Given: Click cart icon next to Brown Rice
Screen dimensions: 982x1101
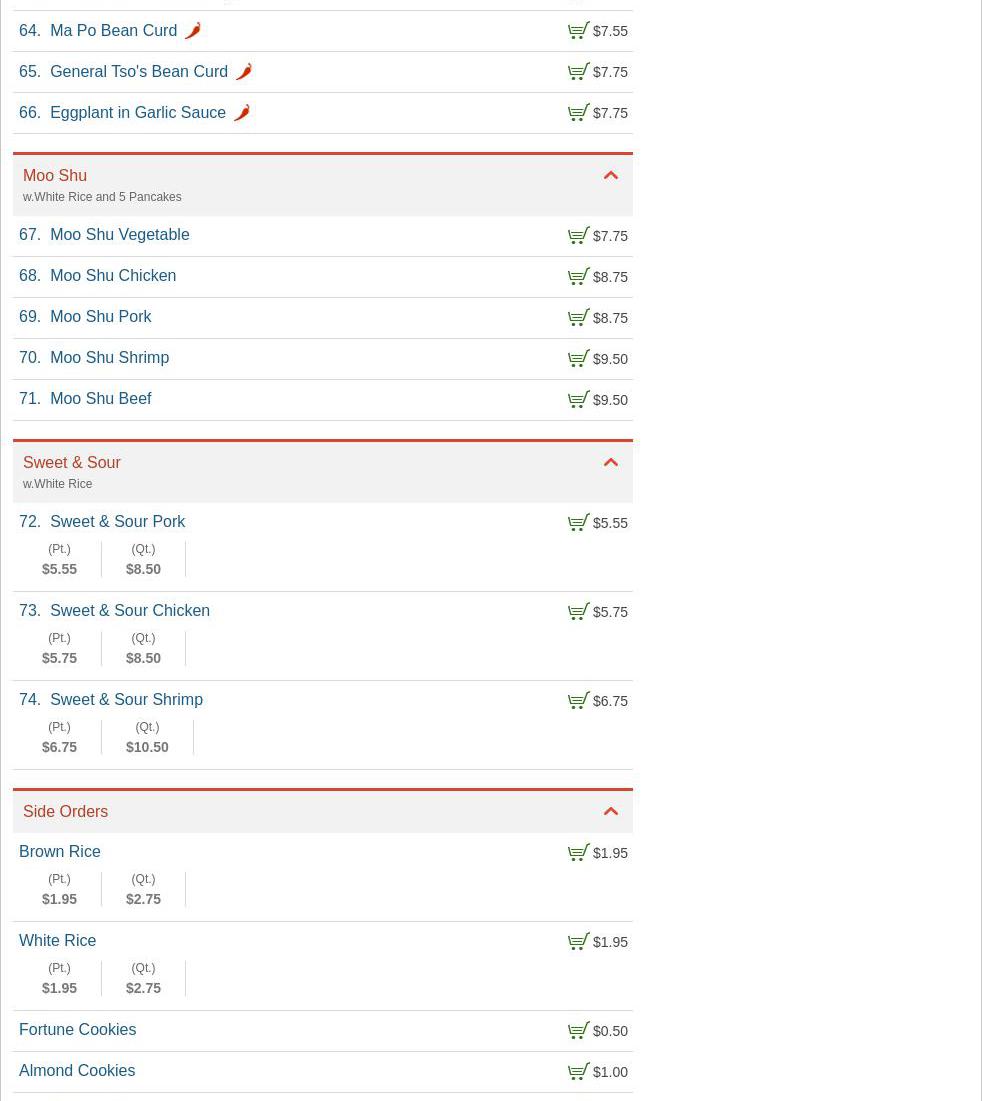Looking at the screenshot, I should (579, 853).
